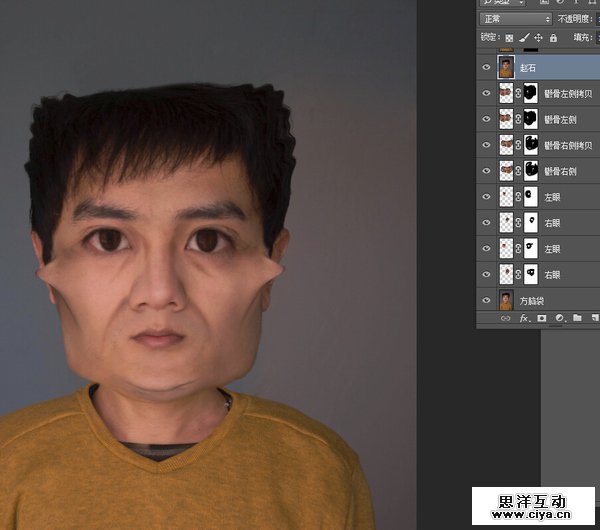Toggle visibility of 方脑袋 layer
The height and width of the screenshot is (530, 600).
point(487,300)
